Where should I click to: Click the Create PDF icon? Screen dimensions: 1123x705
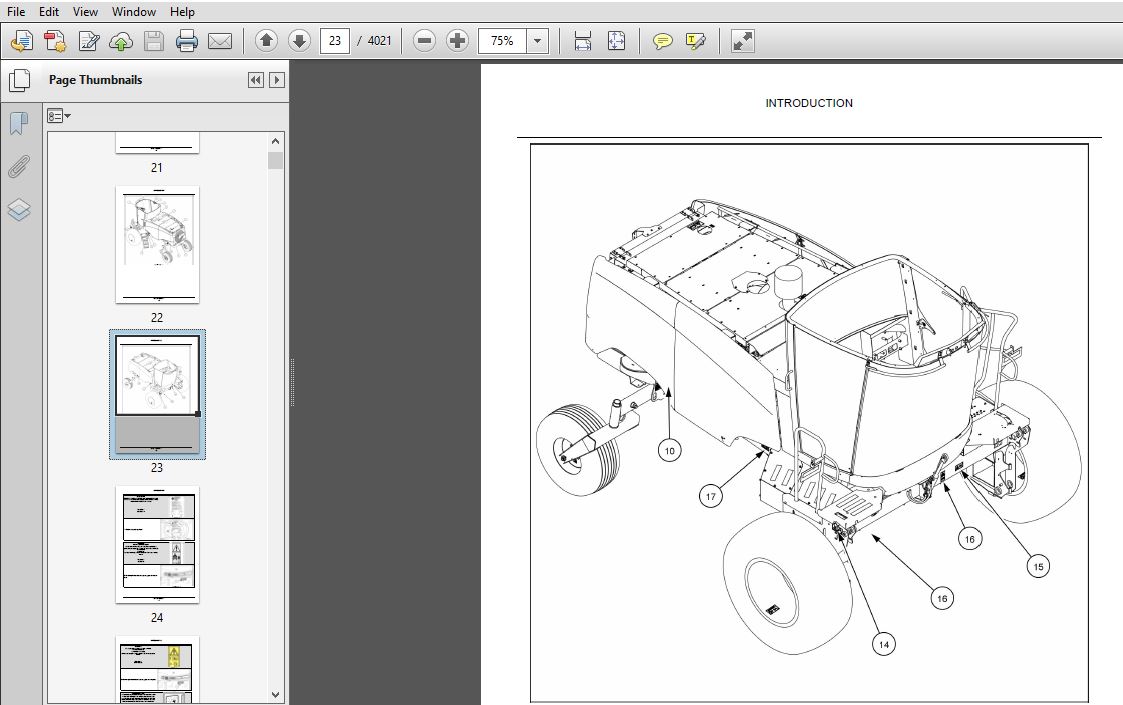point(21,41)
